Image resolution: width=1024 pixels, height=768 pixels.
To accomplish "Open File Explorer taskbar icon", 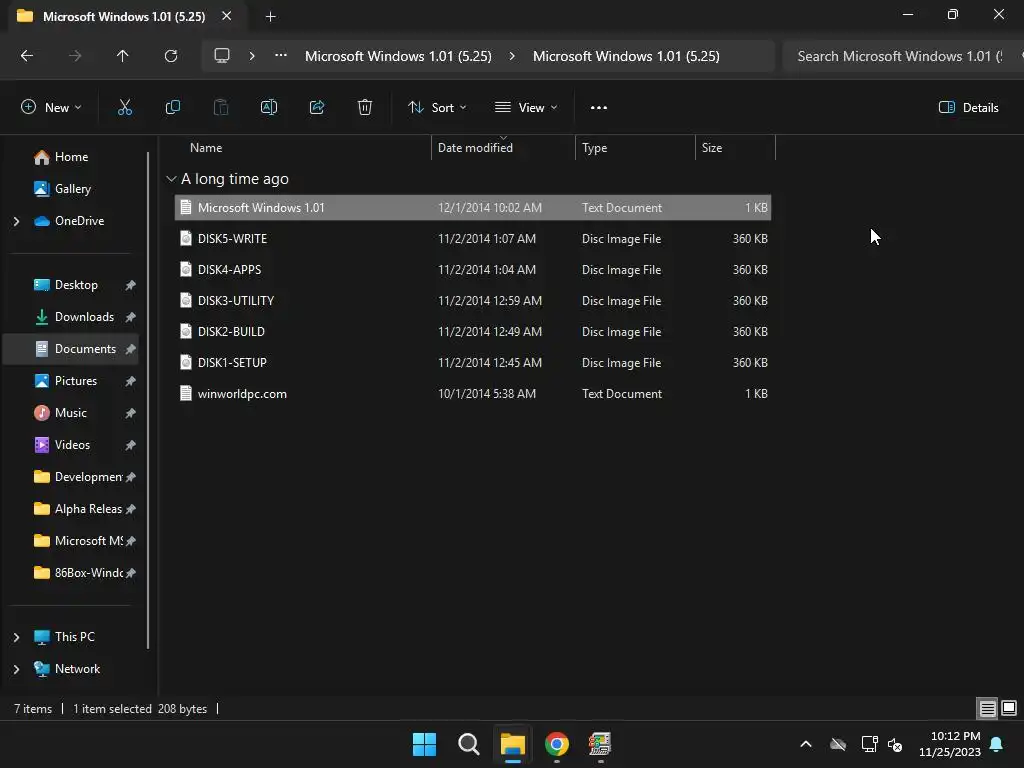I will [513, 744].
